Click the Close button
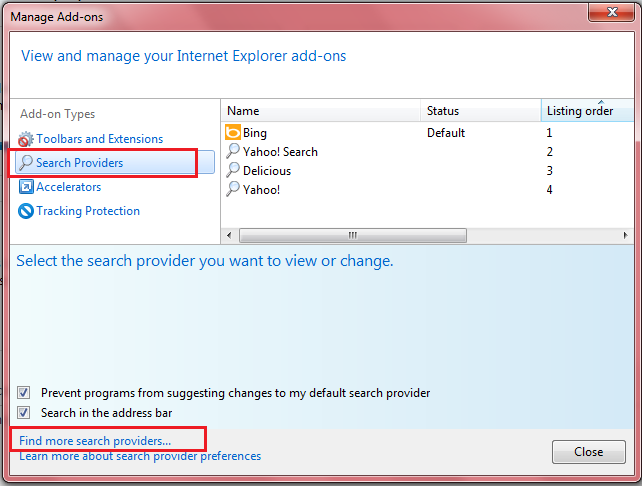This screenshot has height=486, width=642. tap(588, 452)
